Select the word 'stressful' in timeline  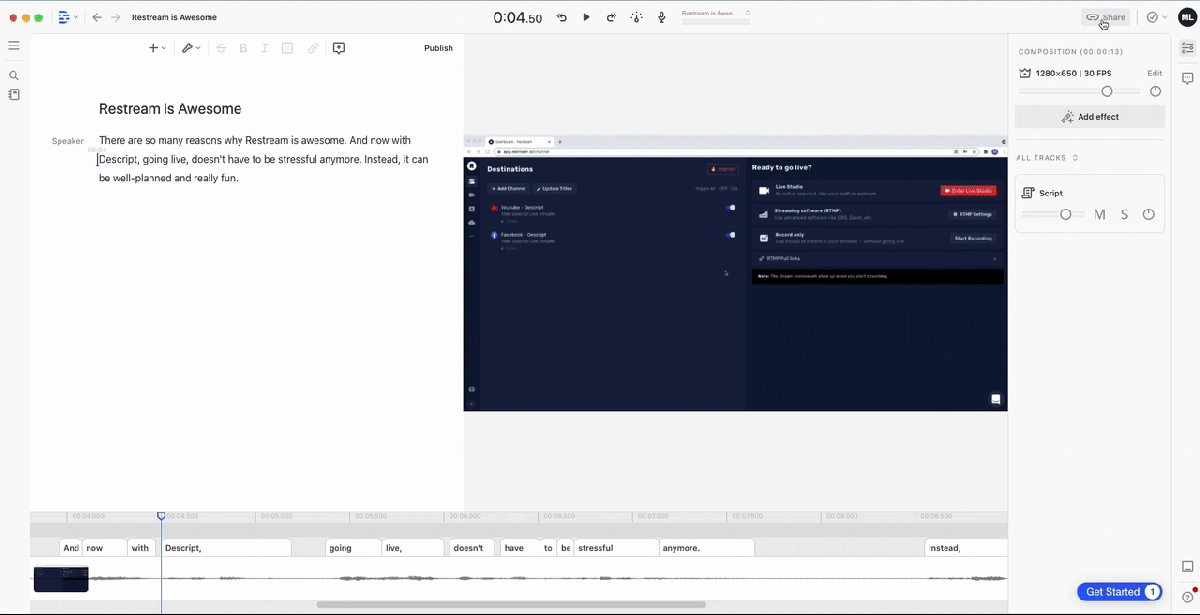[616, 548]
